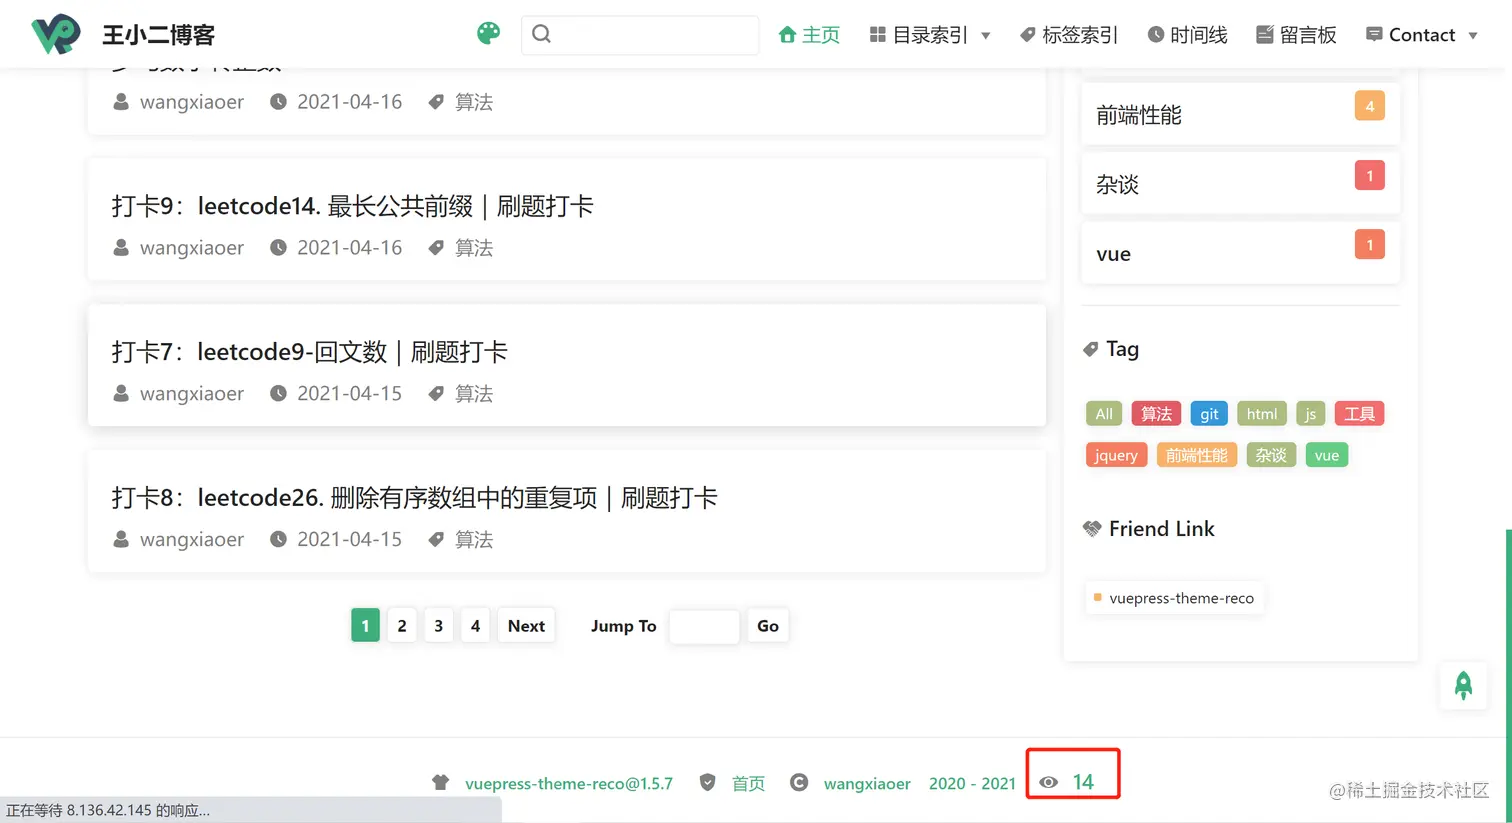The image size is (1512, 823).
Task: Click the VuePress blog logo icon
Action: (56, 34)
